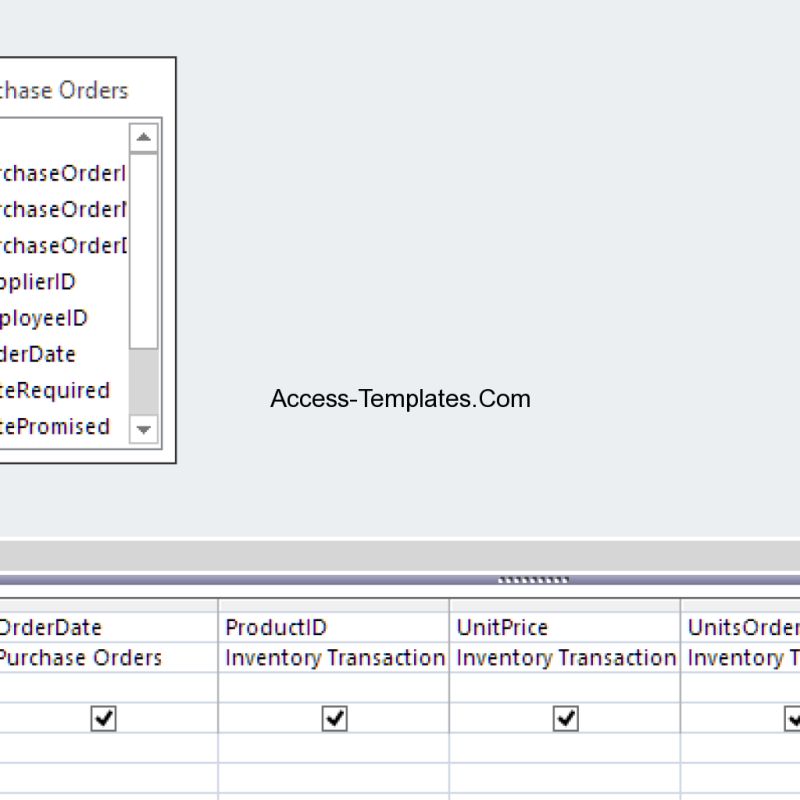Click the scrollbar down arrow in the field list
Image resolution: width=800 pixels, height=800 pixels.
(143, 430)
